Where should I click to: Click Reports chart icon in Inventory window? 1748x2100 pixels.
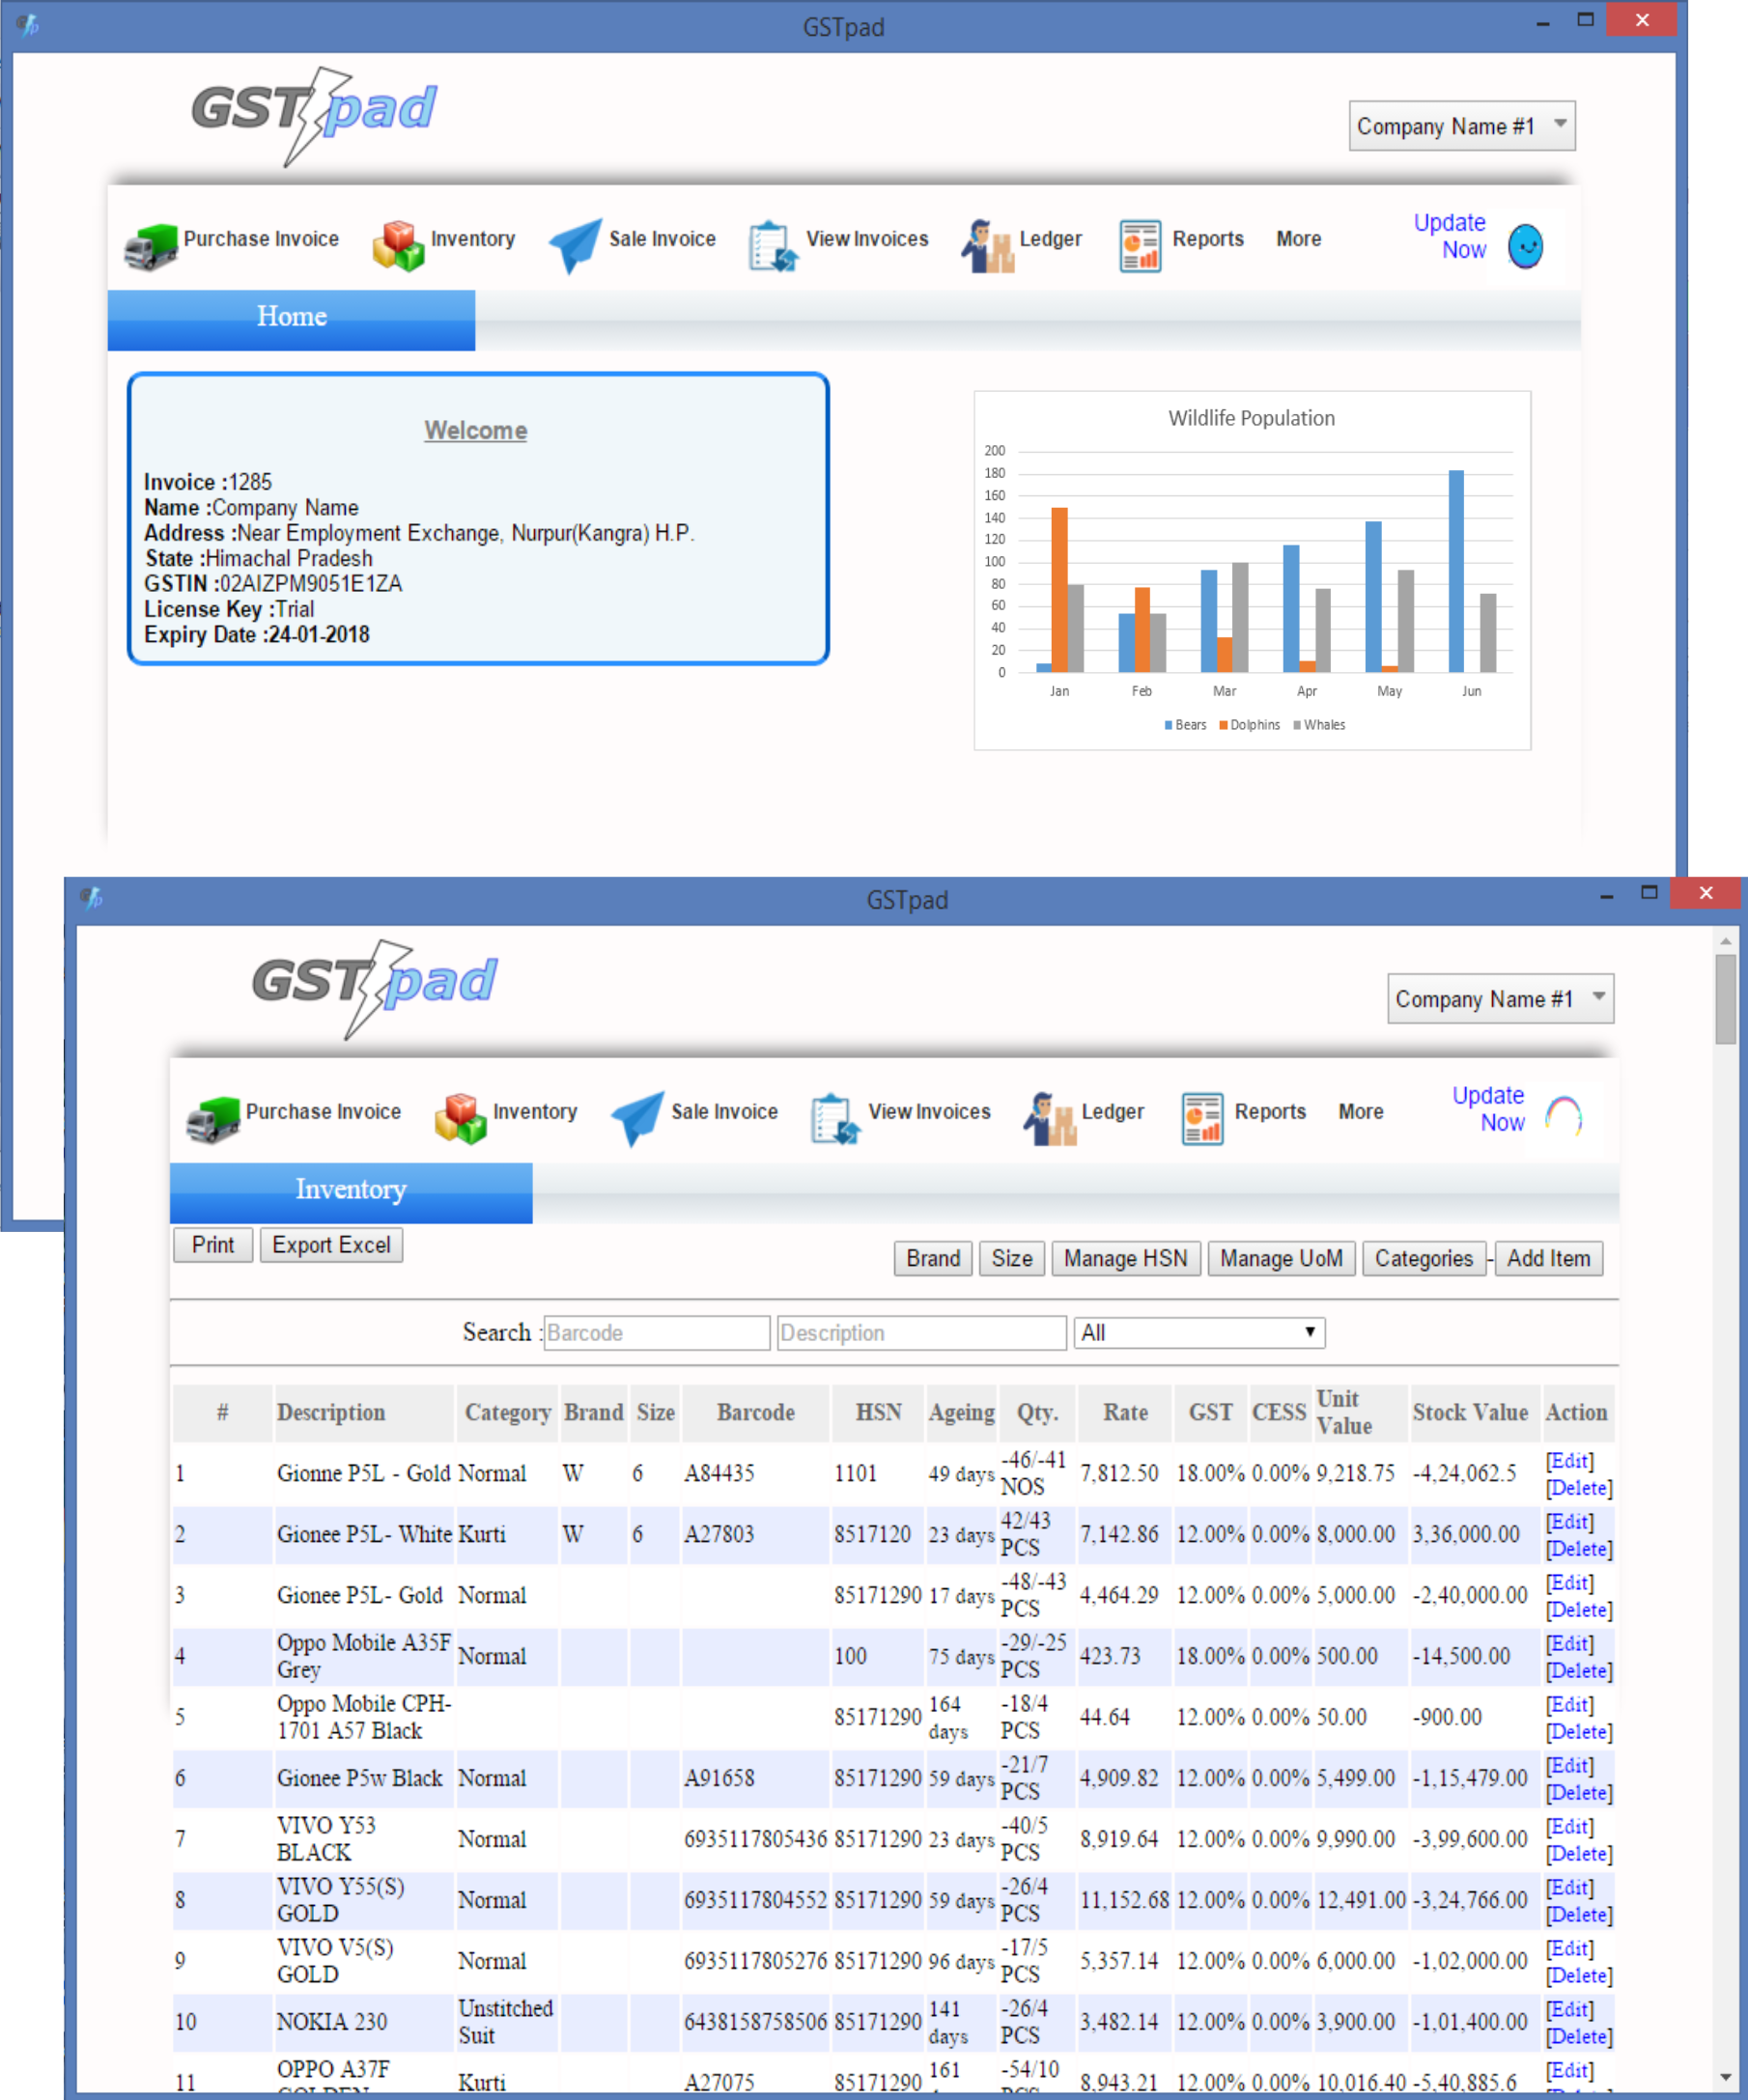pyautogui.click(x=1202, y=1118)
